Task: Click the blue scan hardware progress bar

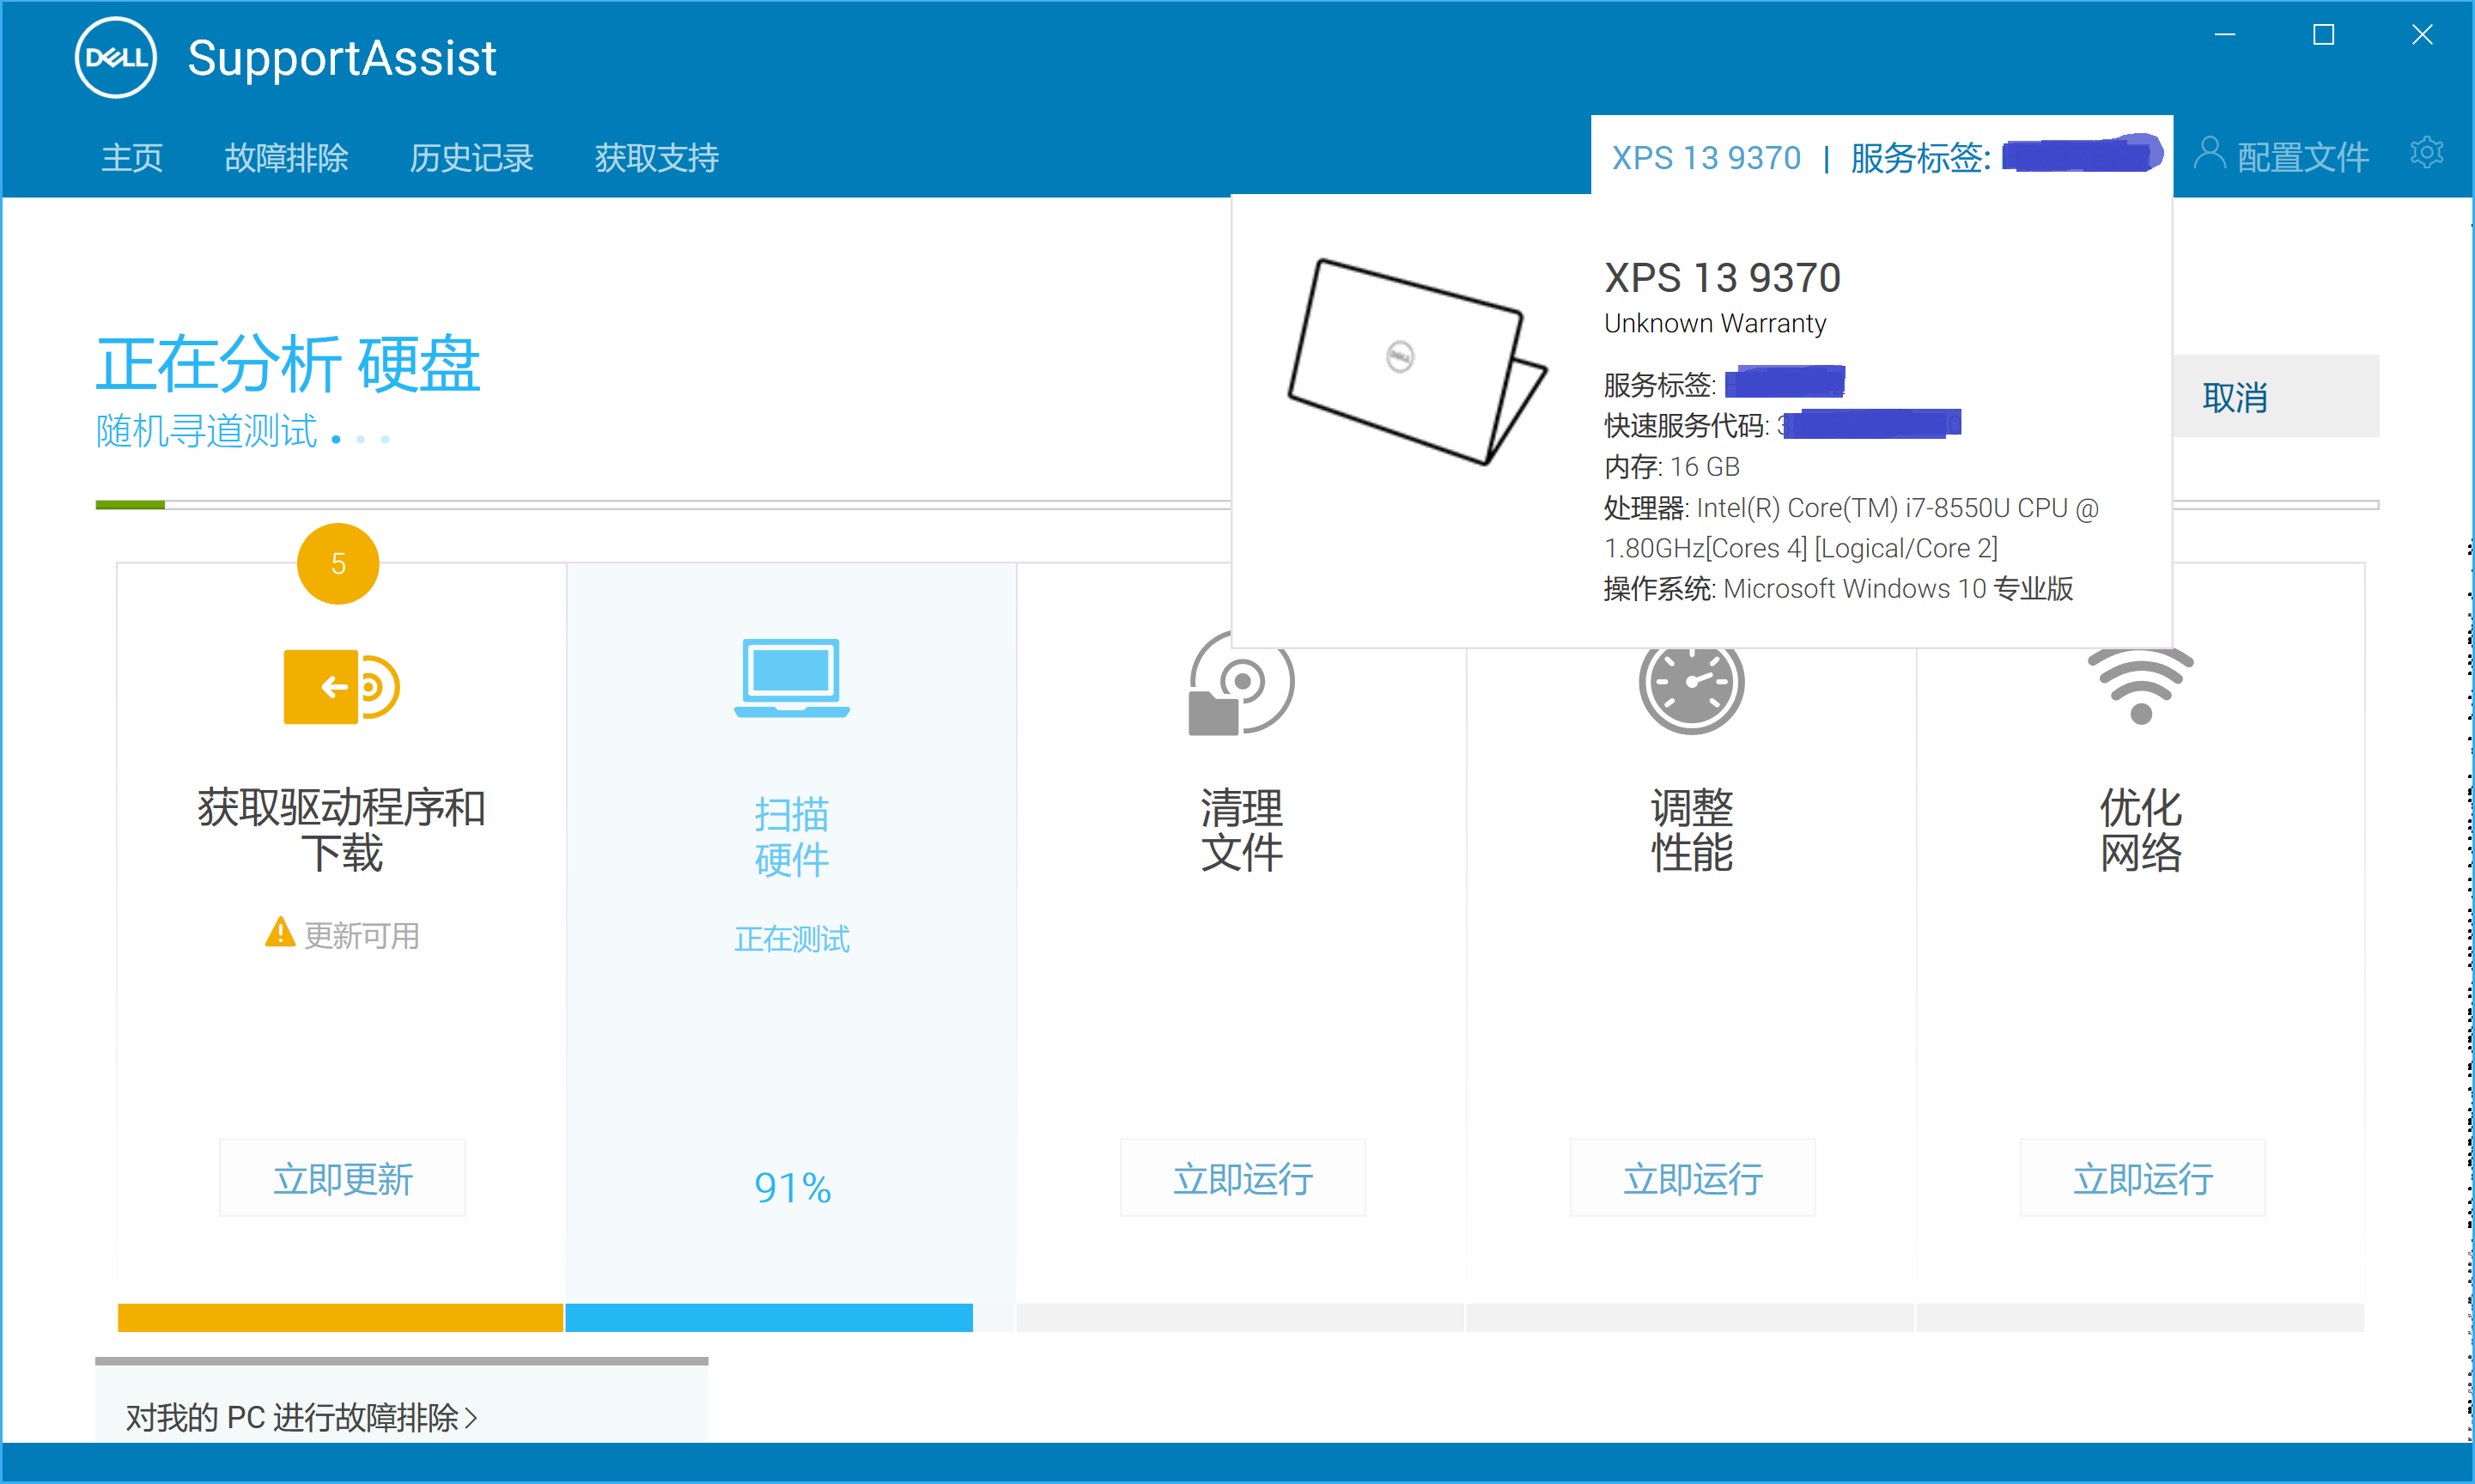Action: point(769,1317)
